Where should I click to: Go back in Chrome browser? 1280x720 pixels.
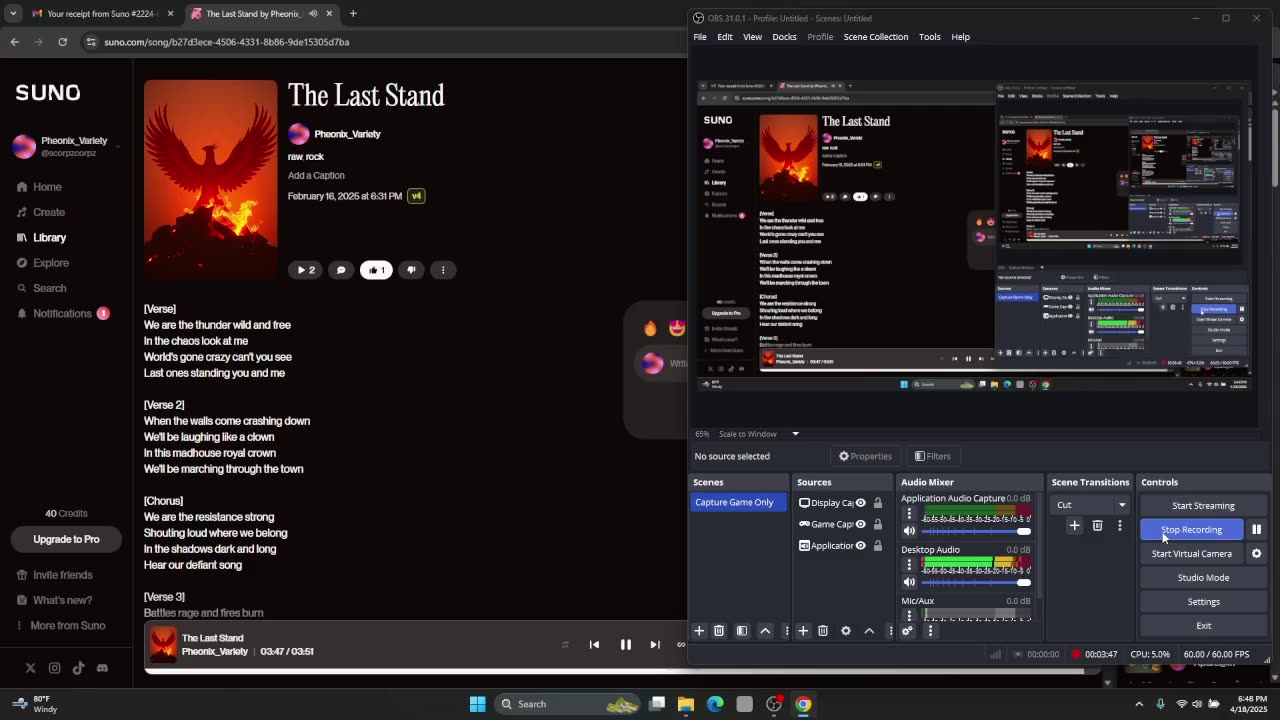[x=14, y=42]
